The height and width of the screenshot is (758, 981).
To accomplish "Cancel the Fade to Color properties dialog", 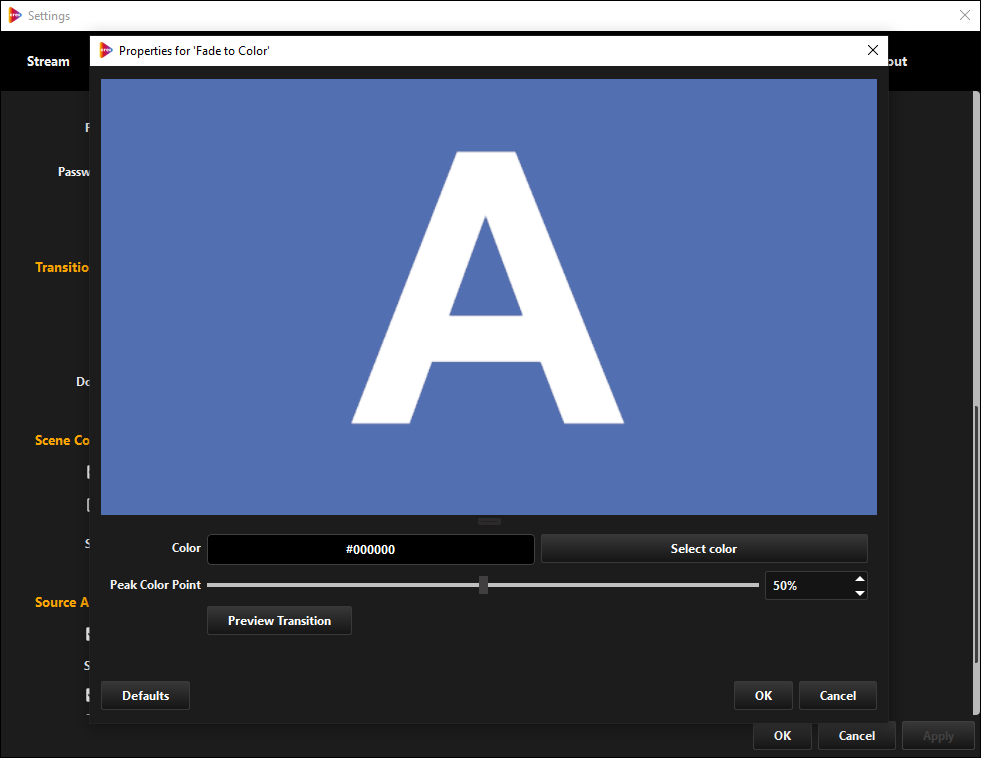I will [837, 695].
